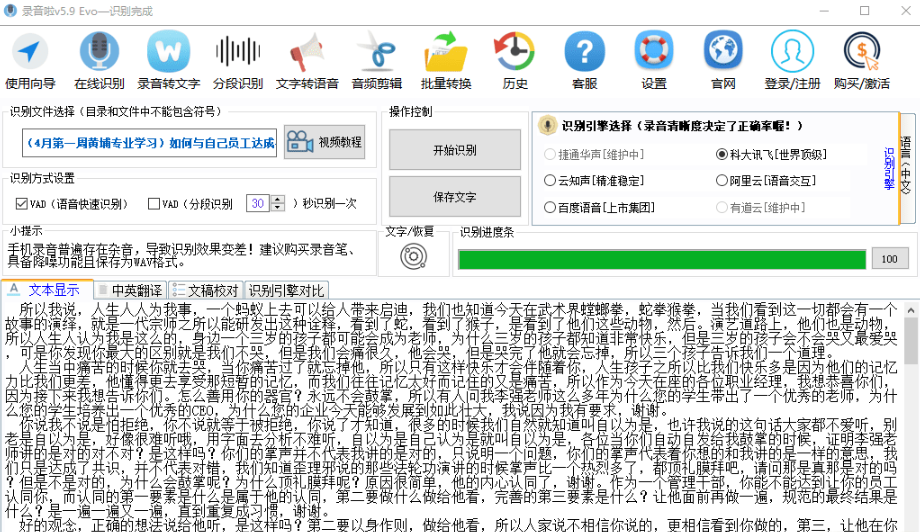Image resolution: width=920 pixels, height=532 pixels.
Task: Switch to the 识别引擎对比 tab
Action: (x=286, y=290)
